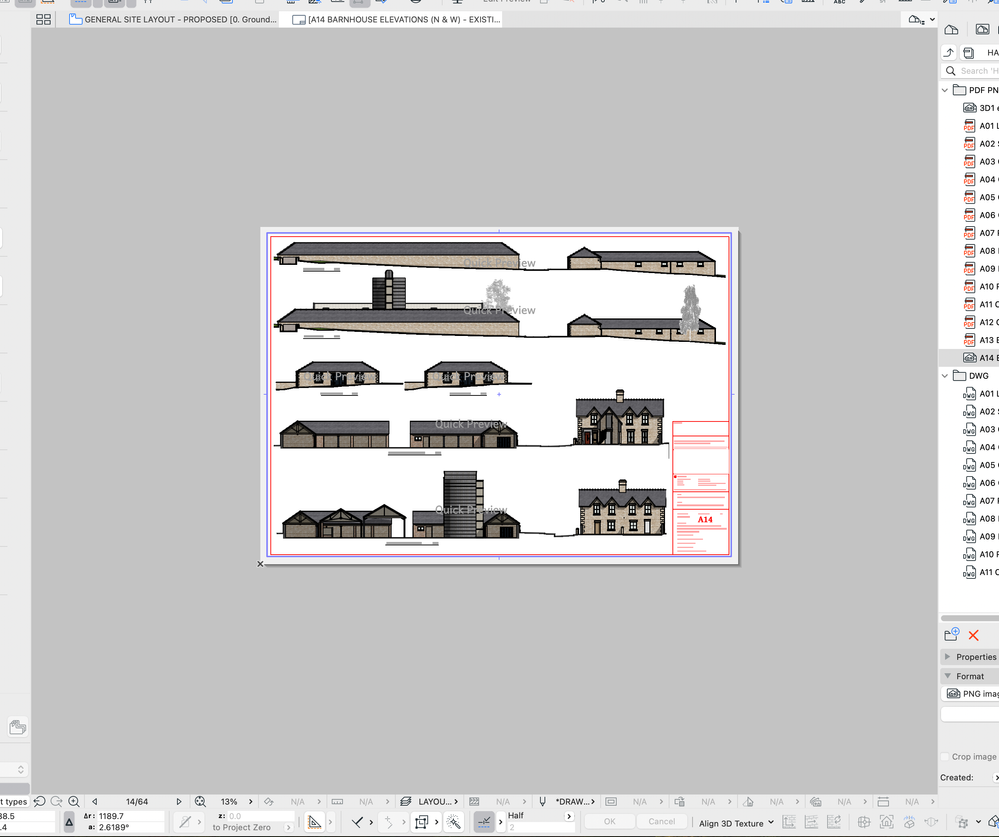This screenshot has width=999, height=837.
Task: Open the Project Chooser icon in navigator
Action: pos(951,29)
